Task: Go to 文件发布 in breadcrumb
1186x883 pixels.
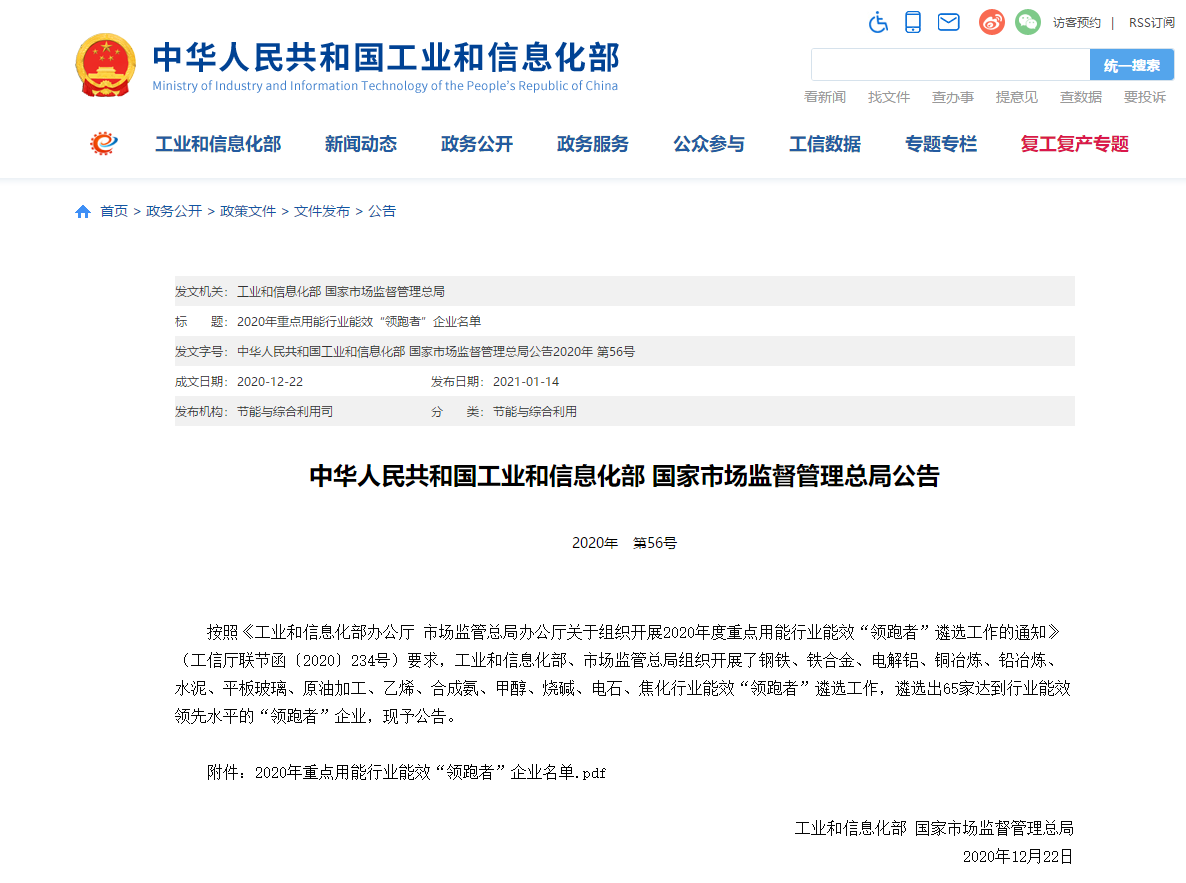Action: (322, 211)
